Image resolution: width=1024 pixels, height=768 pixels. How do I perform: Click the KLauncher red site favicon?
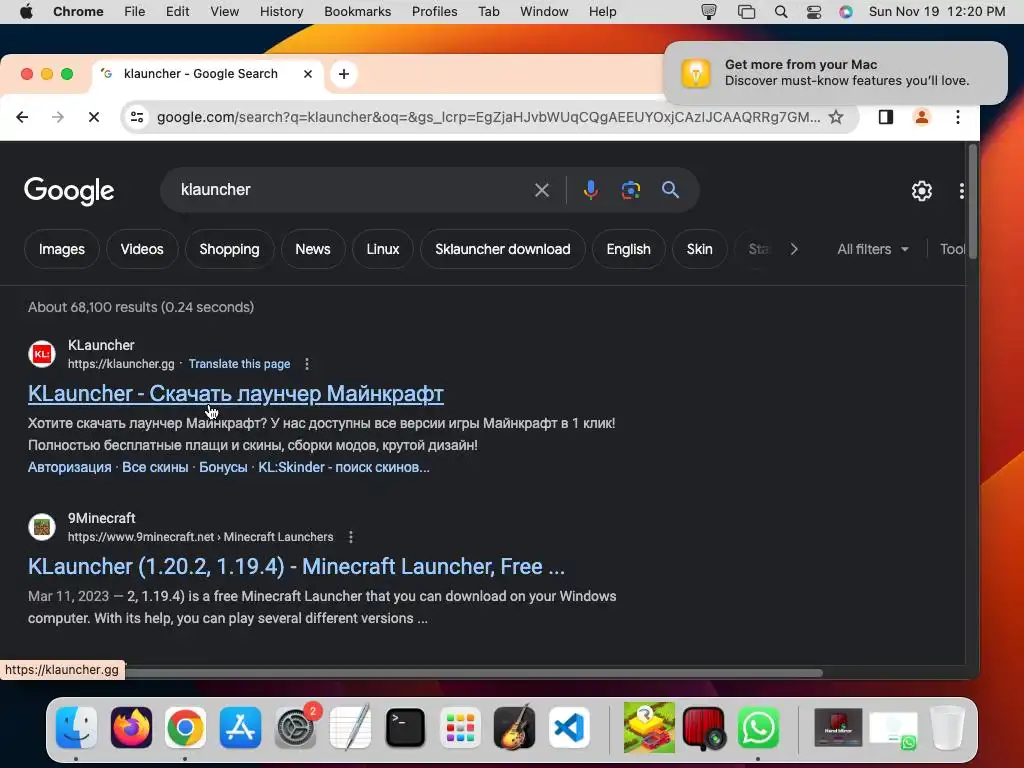click(42, 354)
